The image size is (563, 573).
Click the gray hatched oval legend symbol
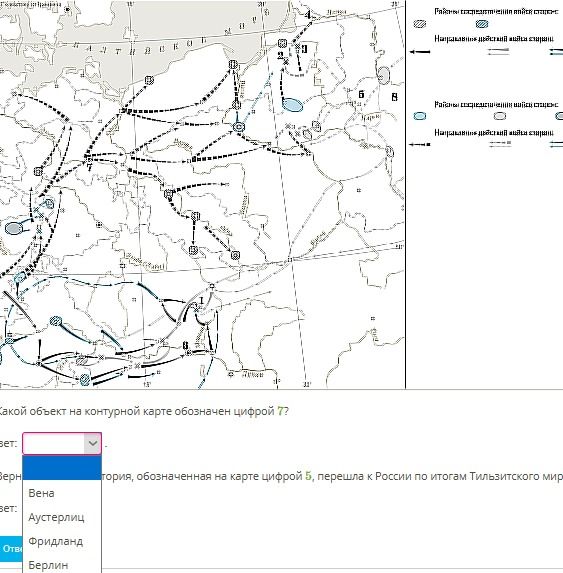coord(419,24)
